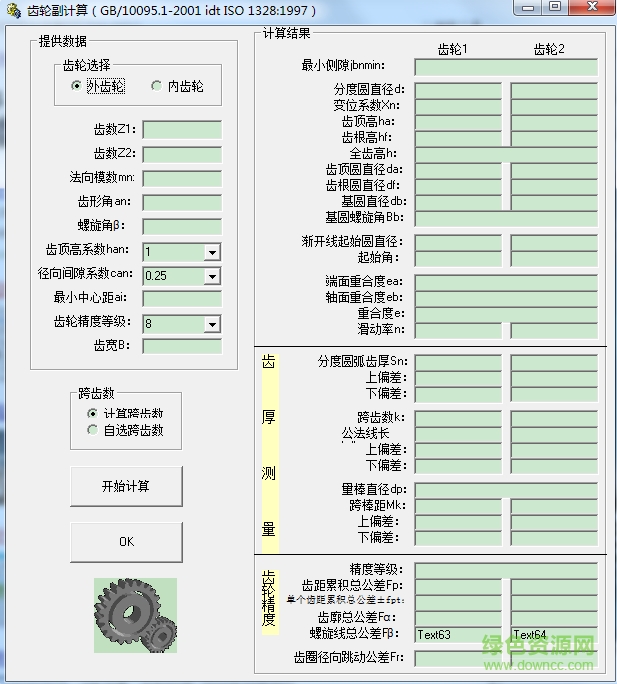Click the OK button
Screen dimensions: 617x684
tap(126, 542)
